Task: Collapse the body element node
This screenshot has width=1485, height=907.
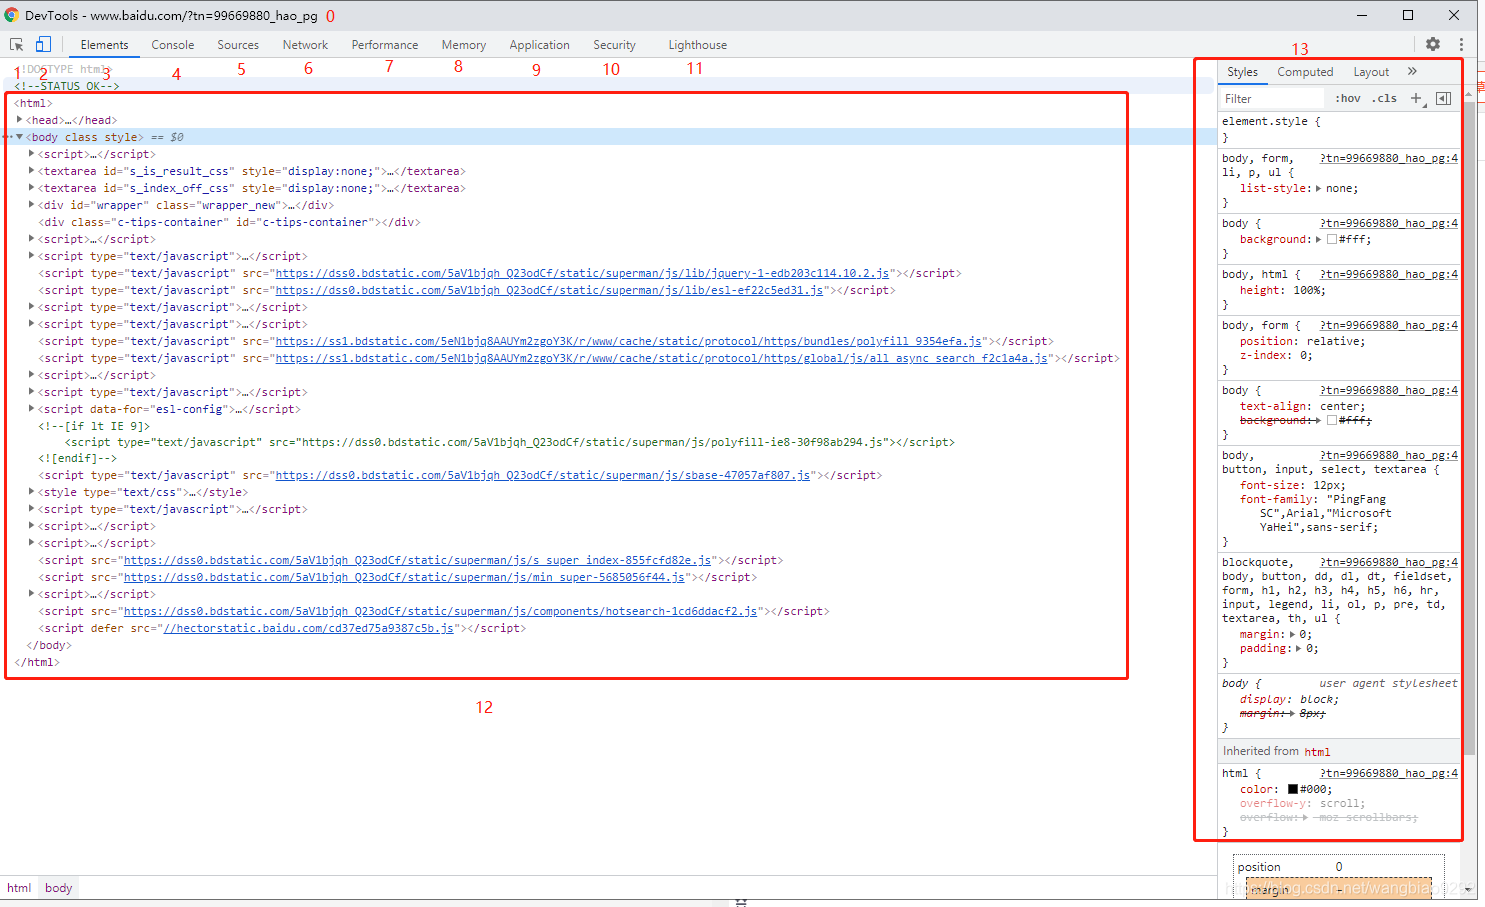Action: (19, 137)
